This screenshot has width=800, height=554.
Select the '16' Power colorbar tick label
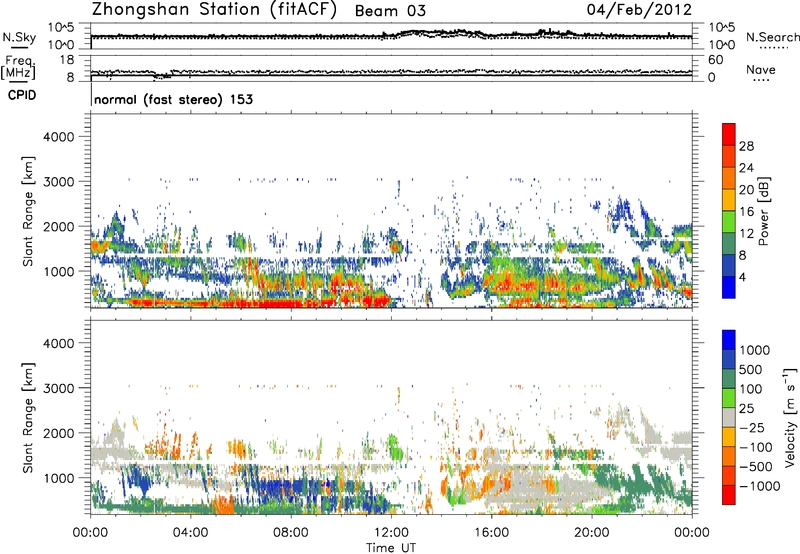[746, 212]
